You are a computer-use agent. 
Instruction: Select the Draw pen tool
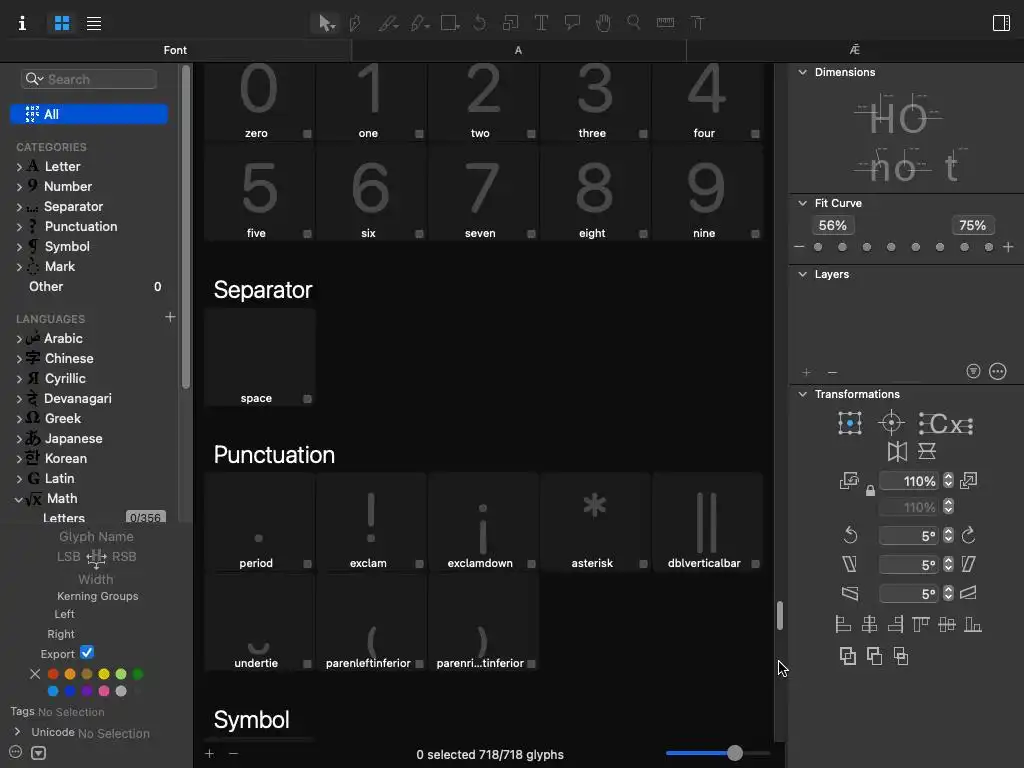click(x=355, y=24)
